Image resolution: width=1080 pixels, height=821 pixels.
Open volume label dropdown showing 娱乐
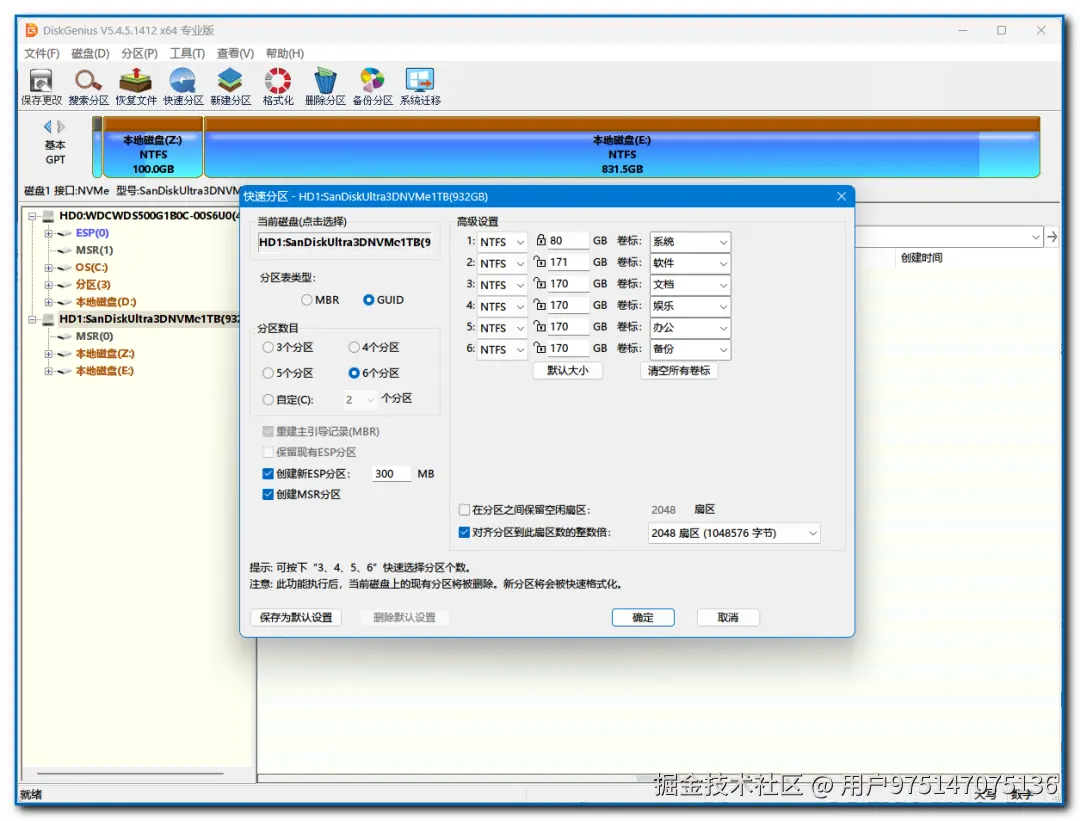coord(690,306)
